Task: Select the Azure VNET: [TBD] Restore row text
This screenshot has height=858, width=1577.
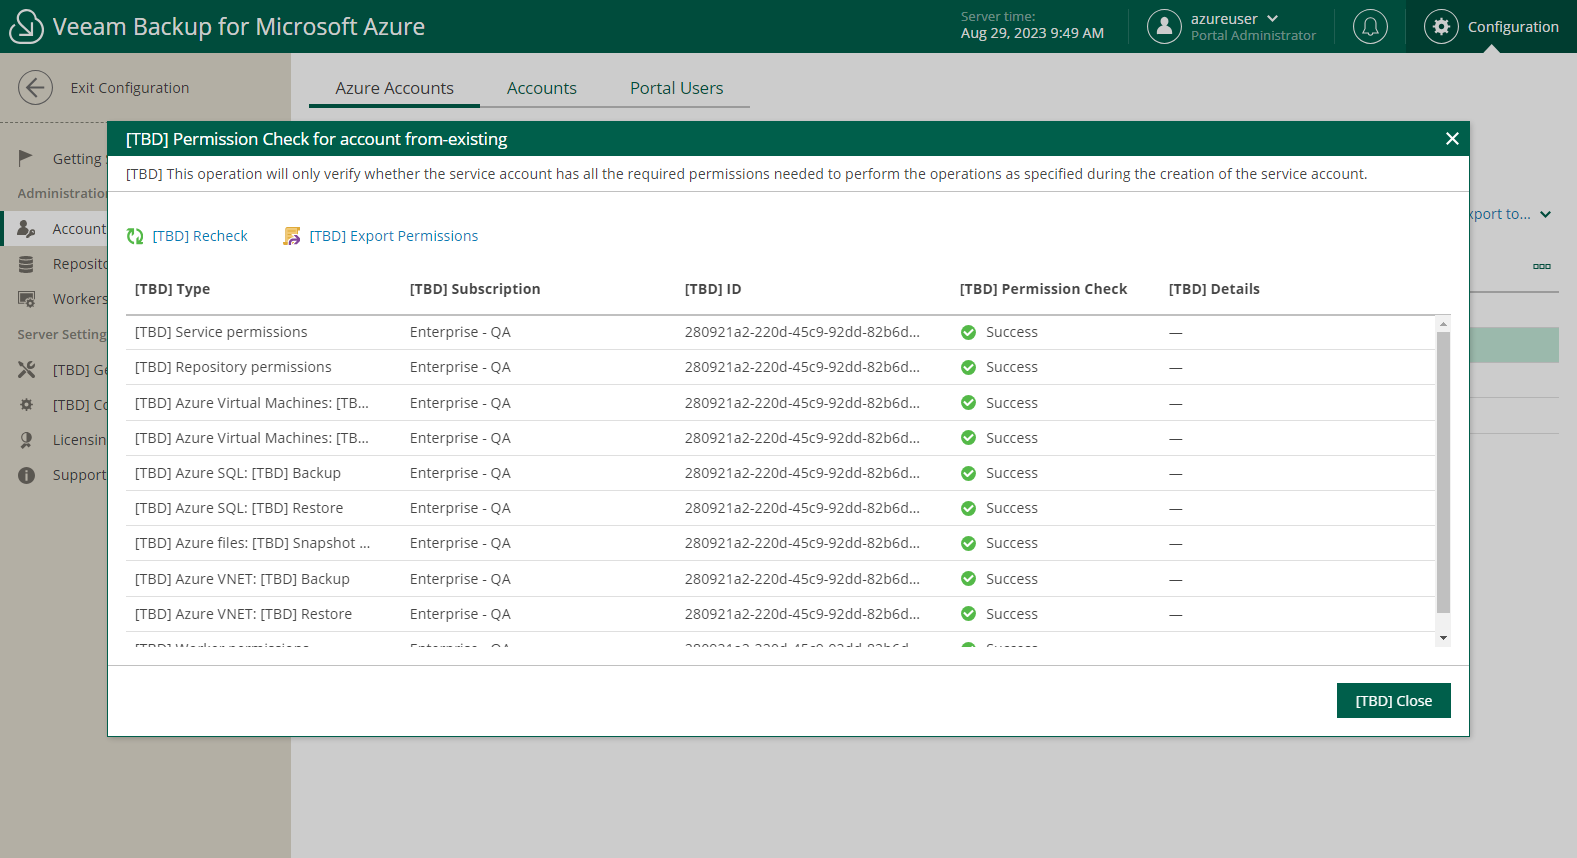Action: 244,614
